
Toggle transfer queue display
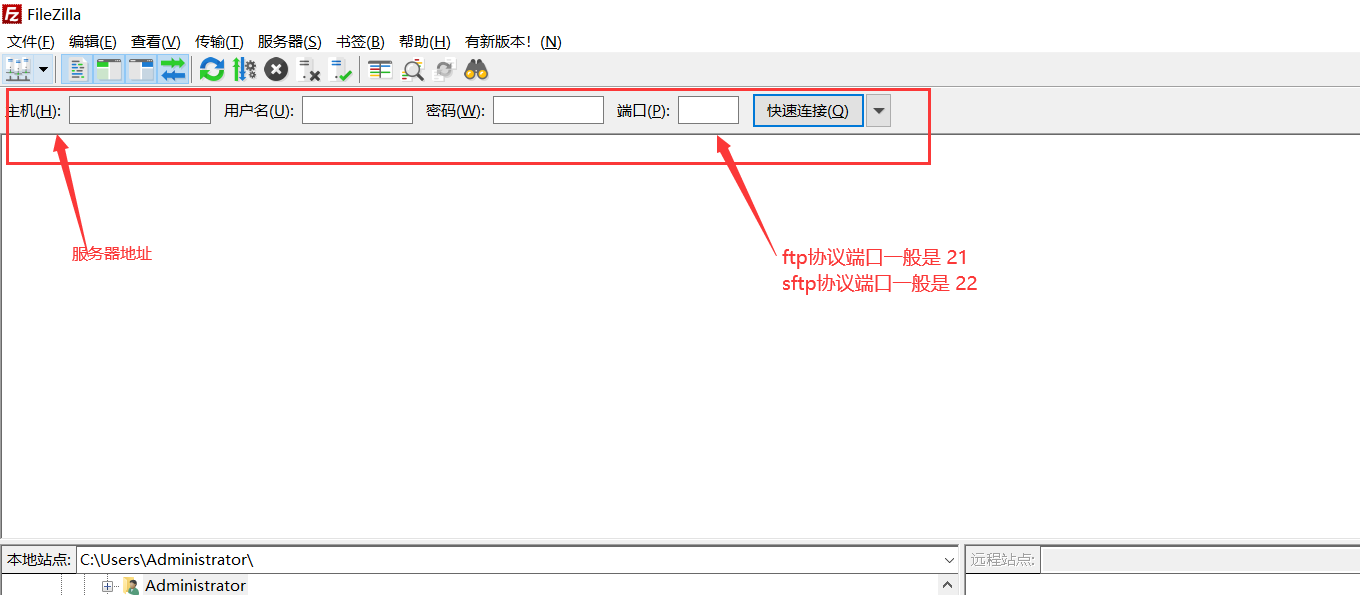173,69
